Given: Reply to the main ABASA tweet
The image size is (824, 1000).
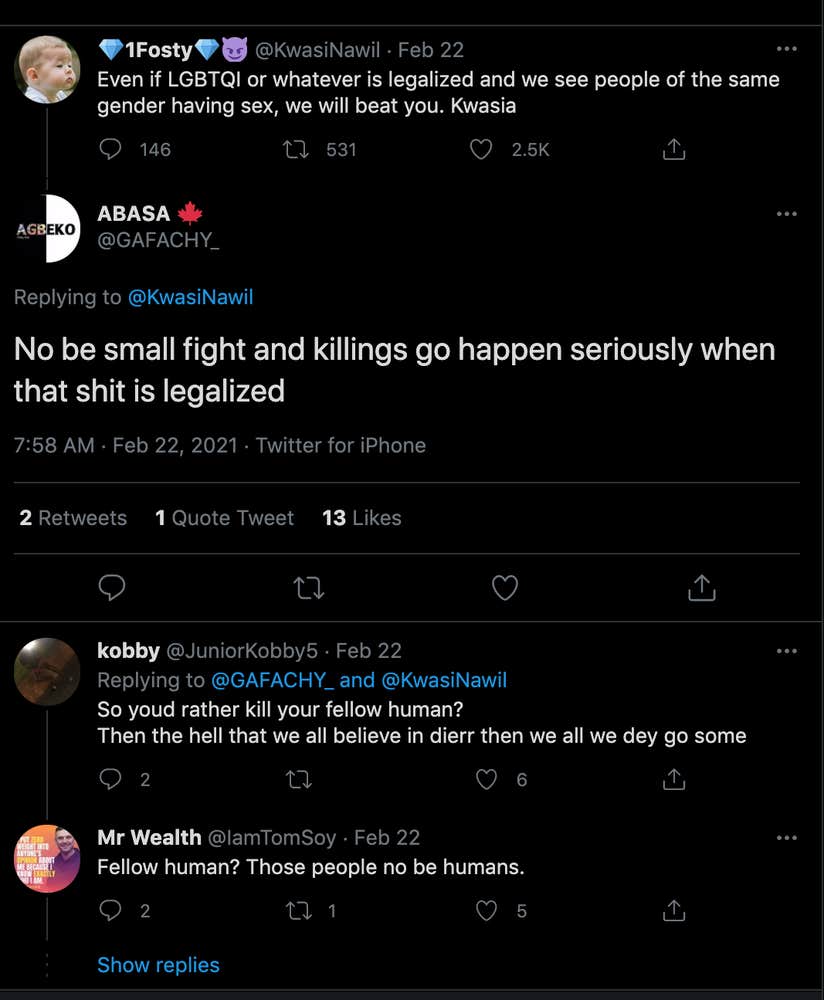Looking at the screenshot, I should point(113,588).
